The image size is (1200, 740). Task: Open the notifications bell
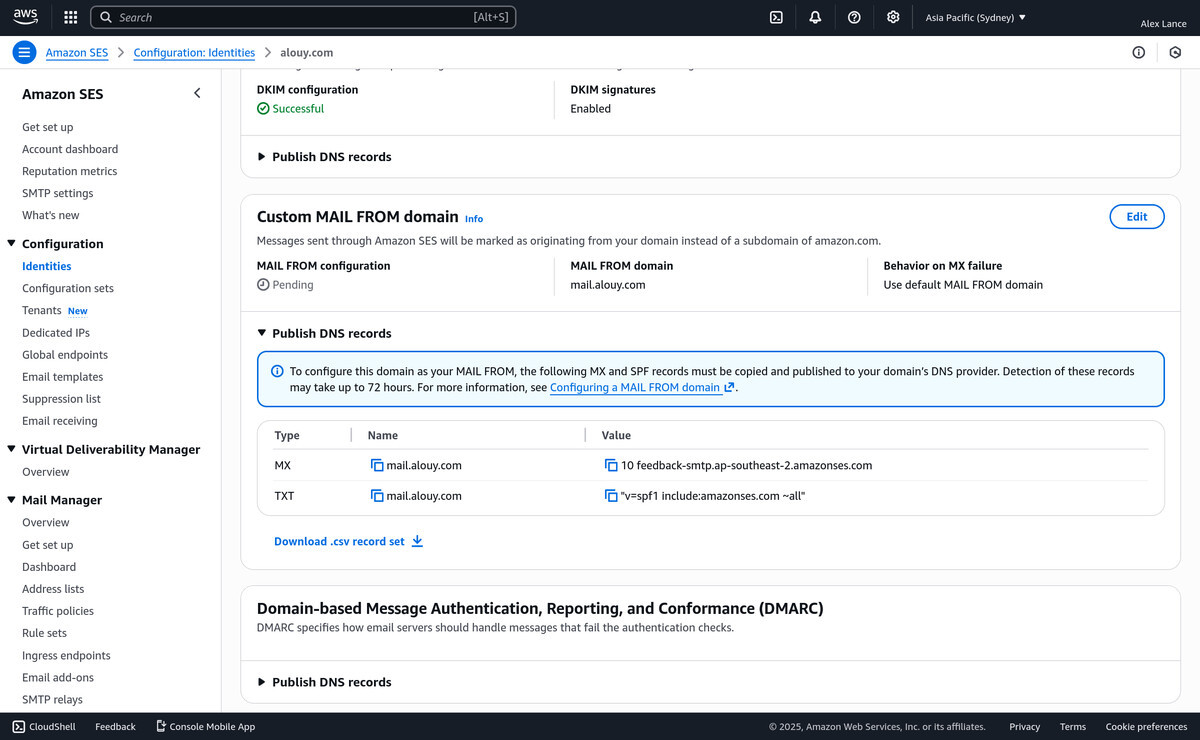pyautogui.click(x=815, y=17)
